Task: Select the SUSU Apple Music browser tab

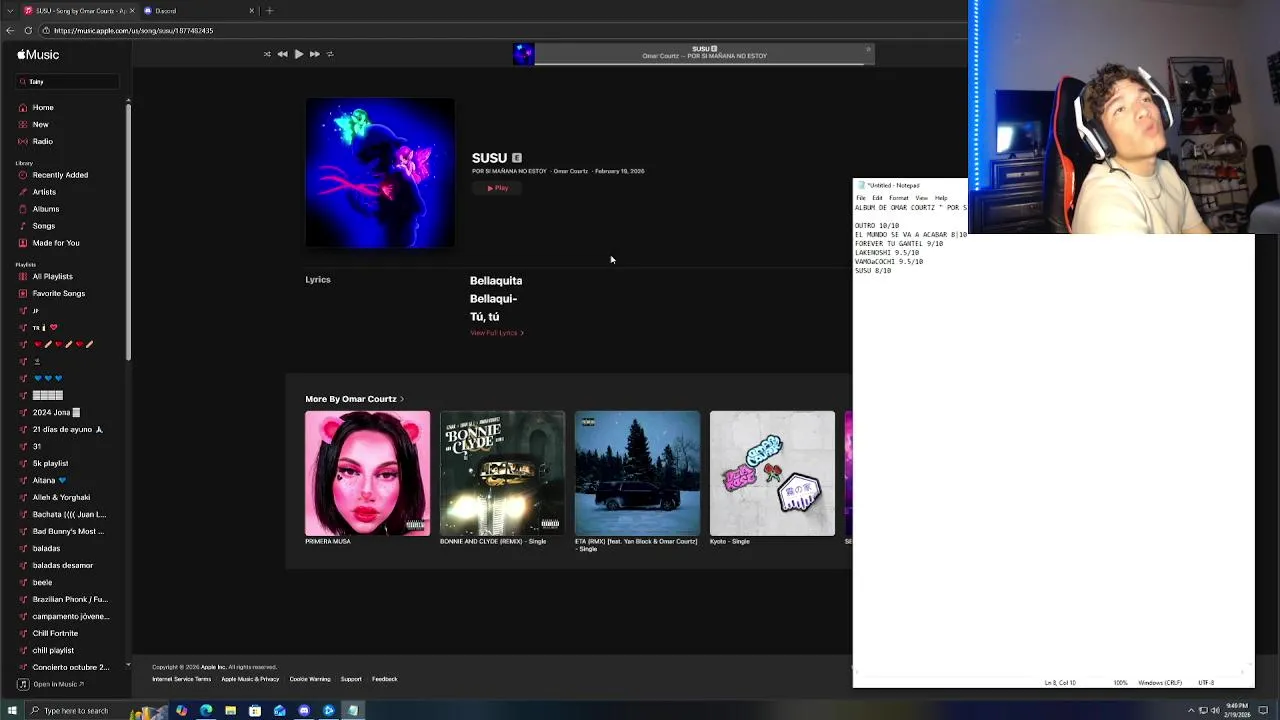Action: click(78, 11)
